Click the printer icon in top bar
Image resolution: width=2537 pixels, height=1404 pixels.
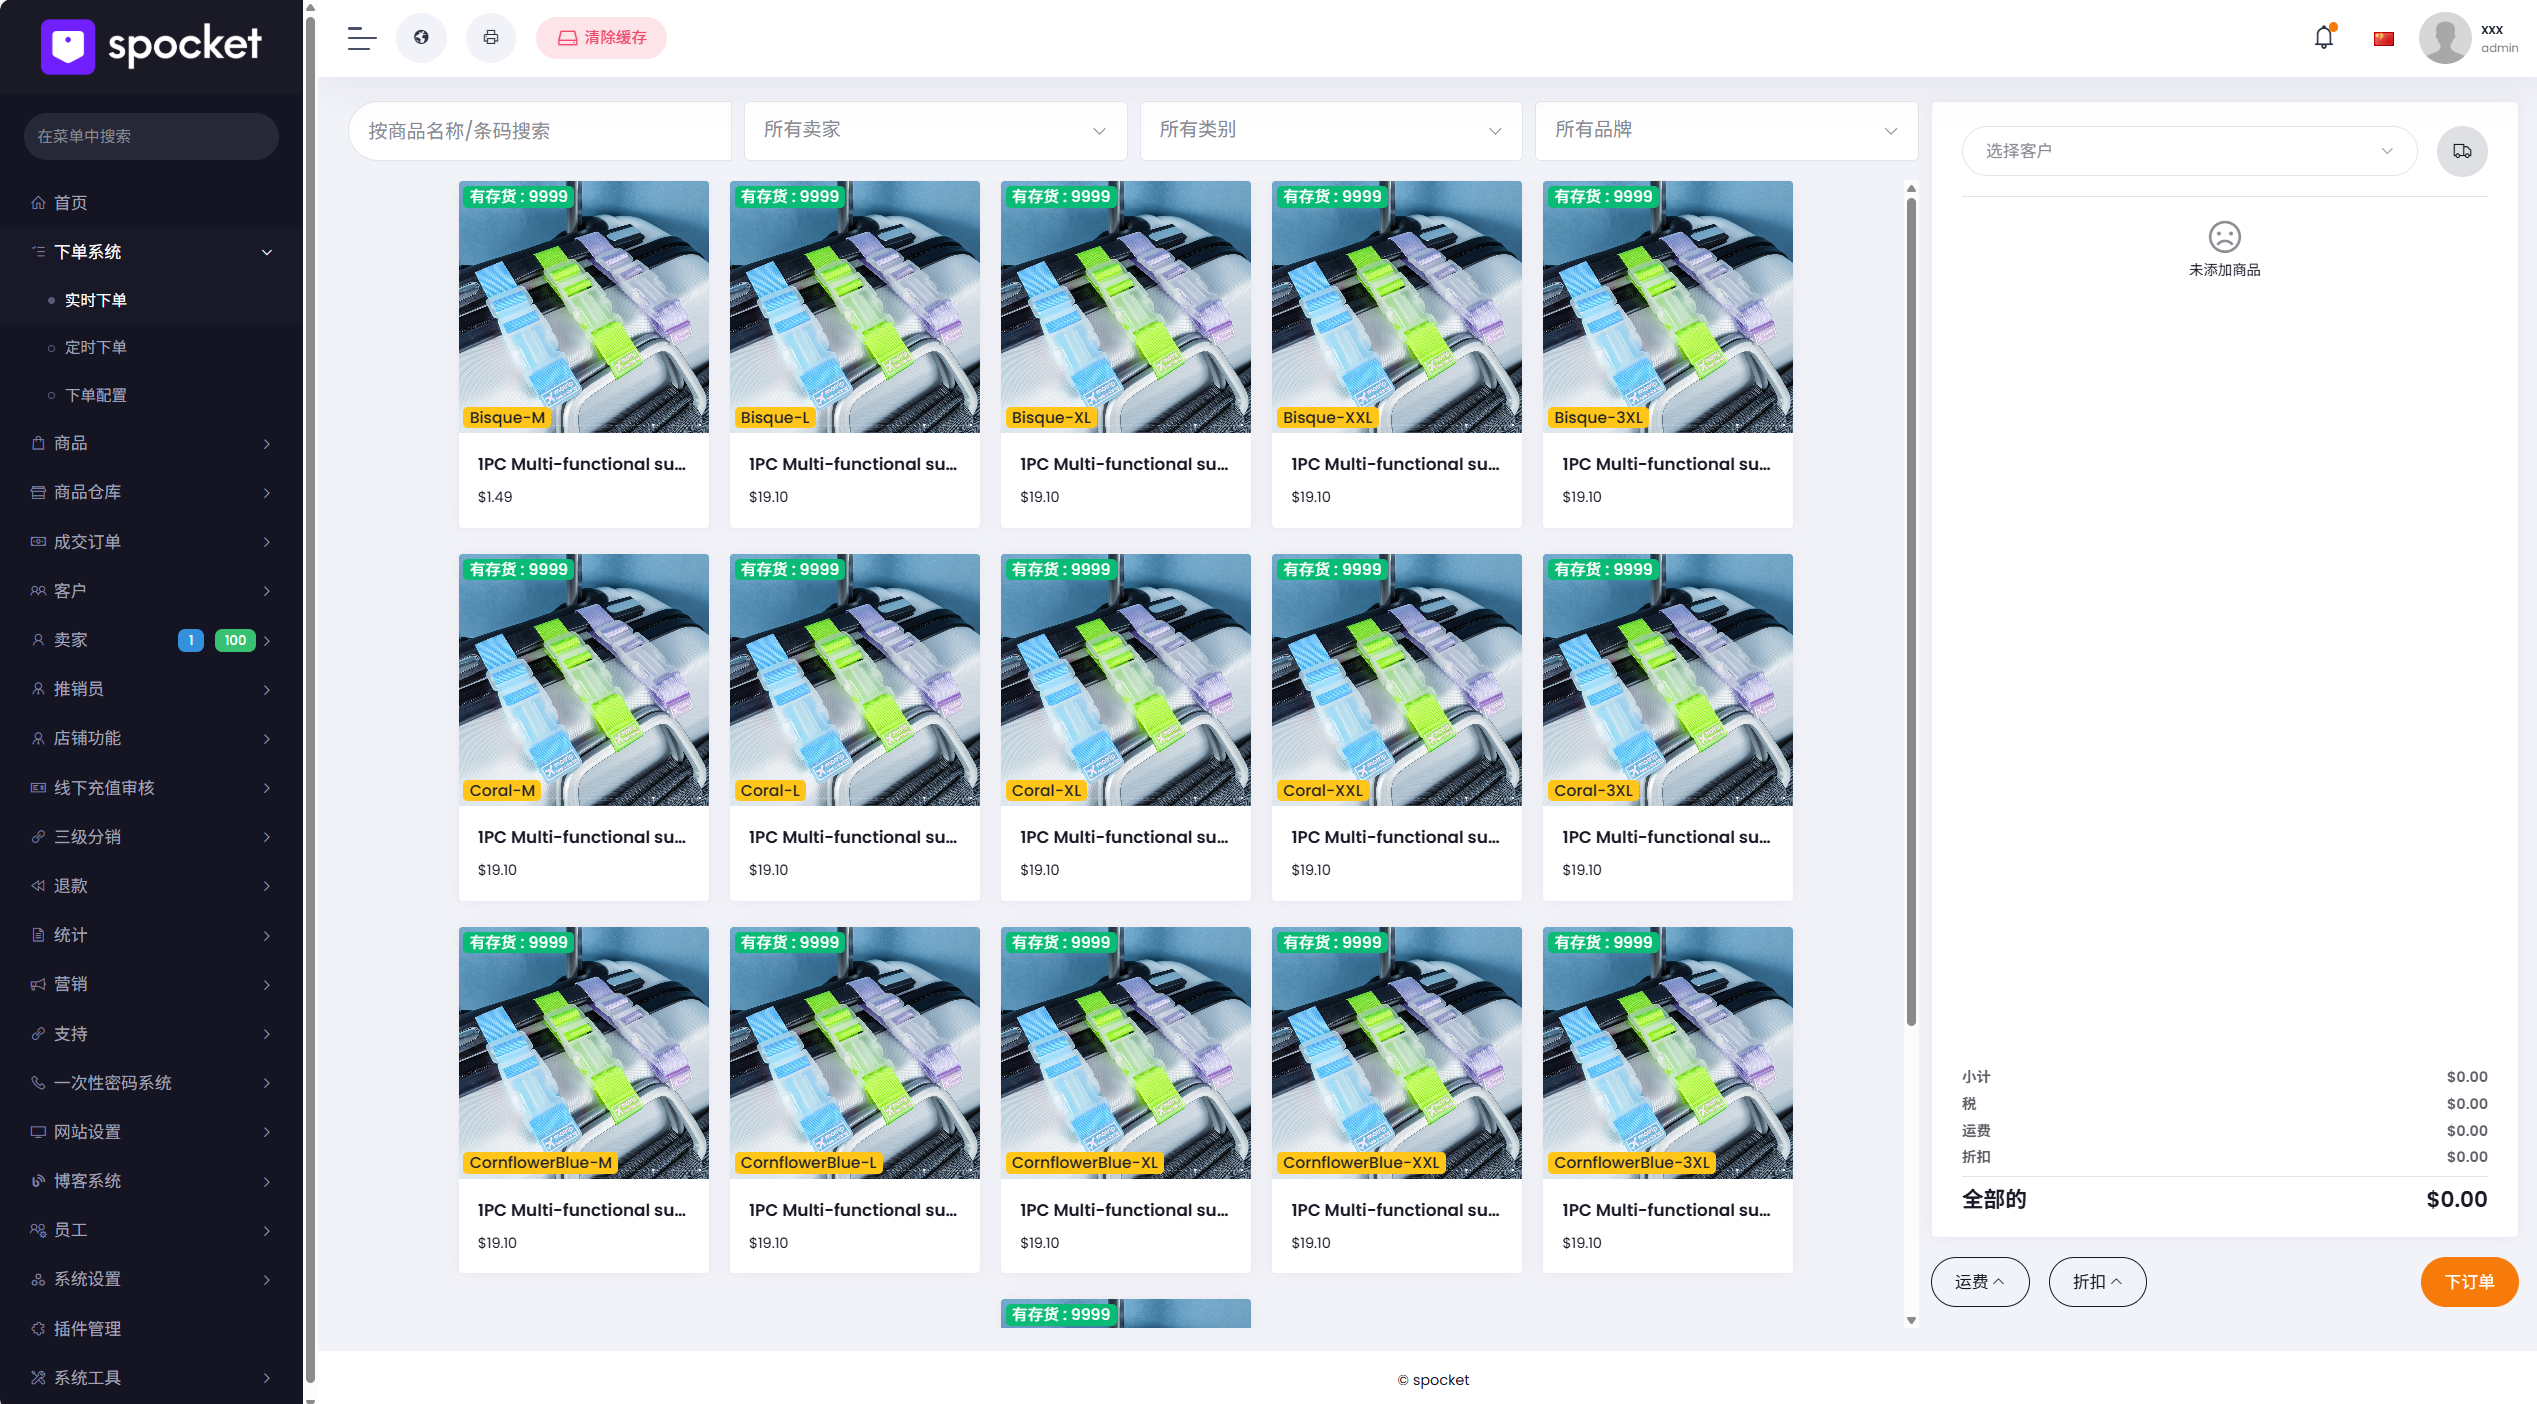point(490,38)
